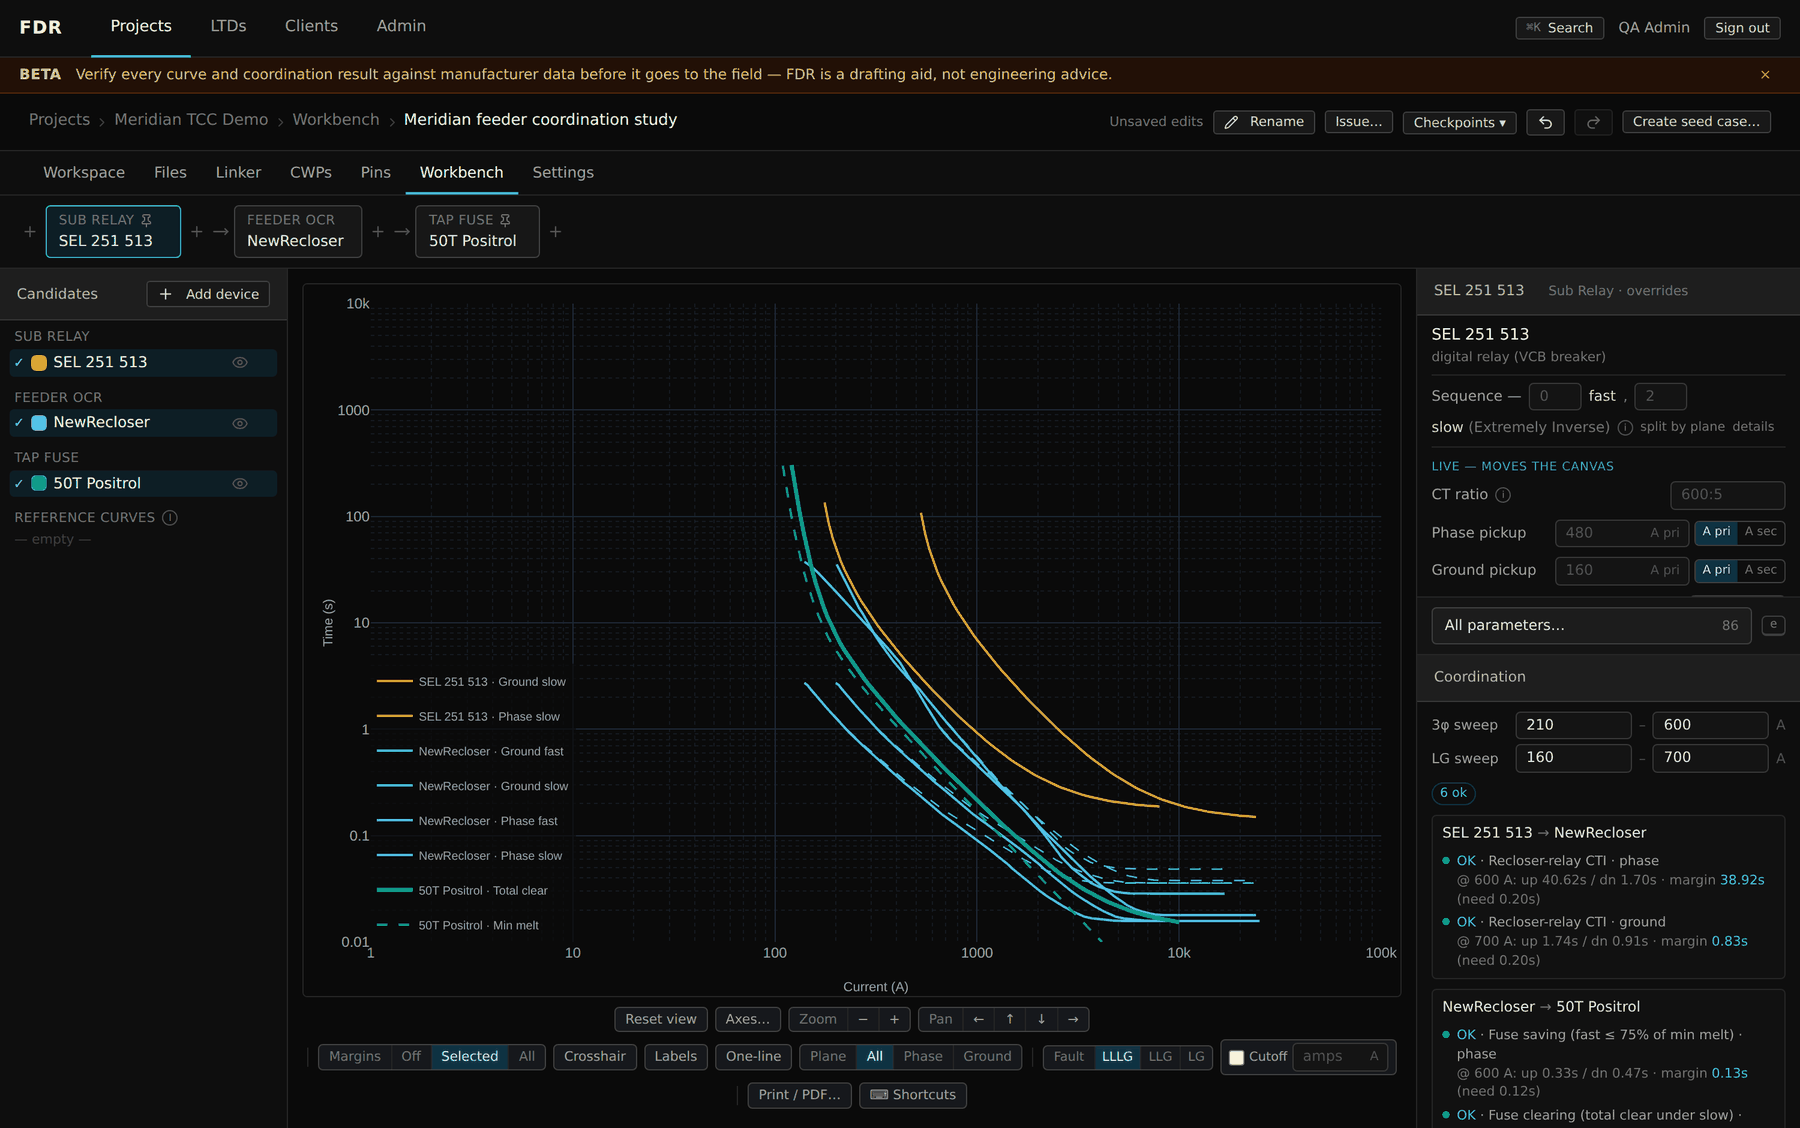
Task: Open keyboard Shortcuts
Action: tap(913, 1095)
